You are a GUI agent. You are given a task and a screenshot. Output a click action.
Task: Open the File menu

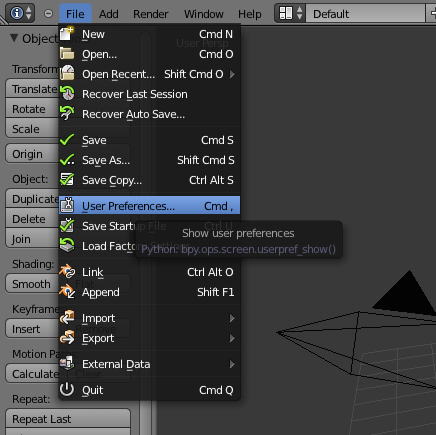(75, 14)
